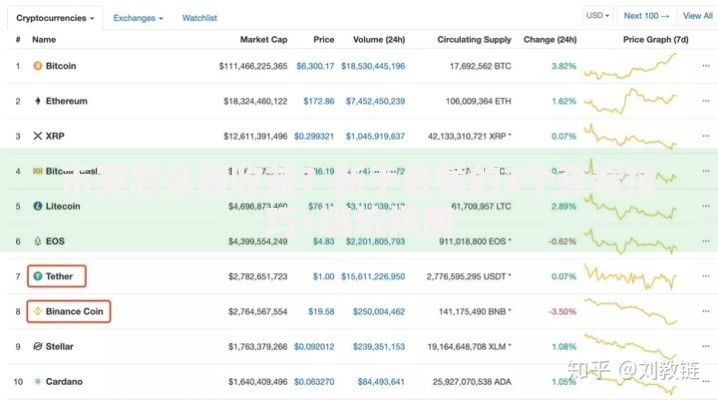This screenshot has height=400, width=718.
Task: Open the XRP row options menu
Action: coord(706,136)
